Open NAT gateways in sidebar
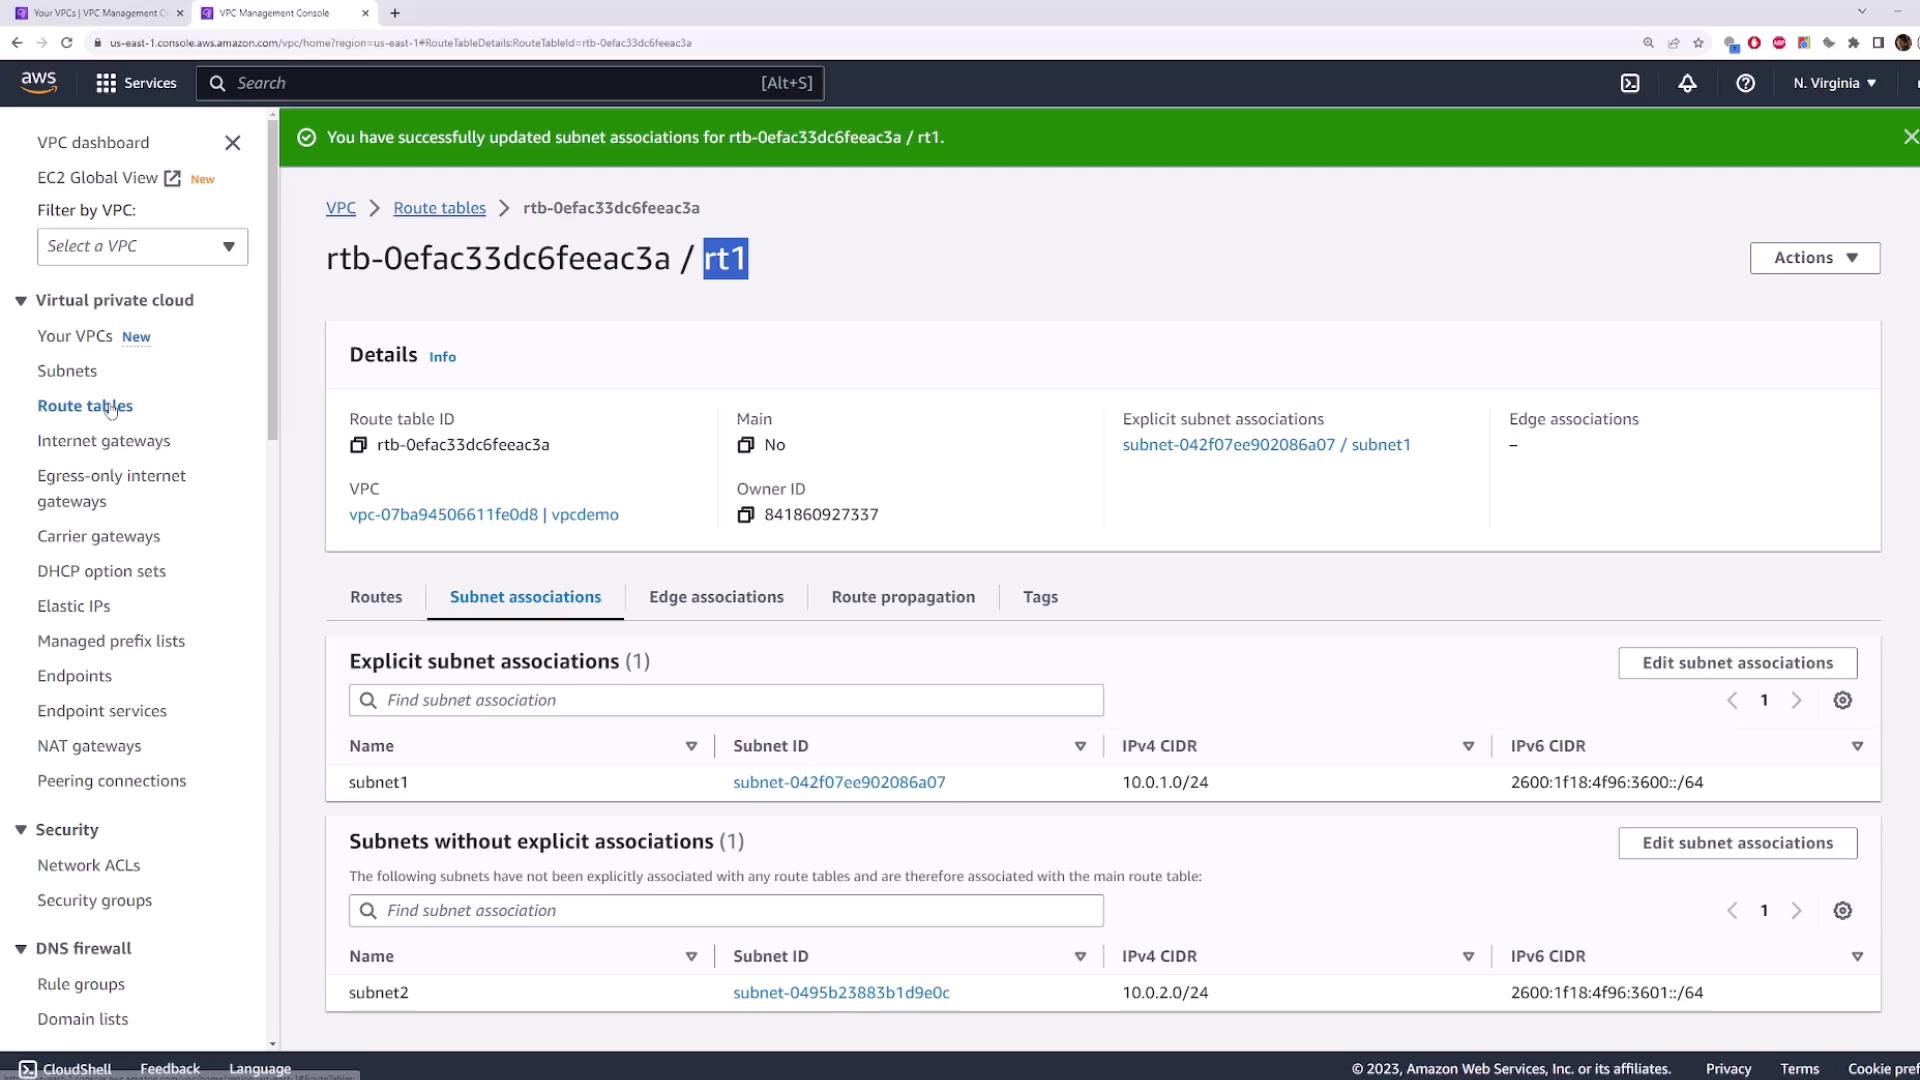Image resolution: width=1920 pixels, height=1080 pixels. pyautogui.click(x=89, y=746)
